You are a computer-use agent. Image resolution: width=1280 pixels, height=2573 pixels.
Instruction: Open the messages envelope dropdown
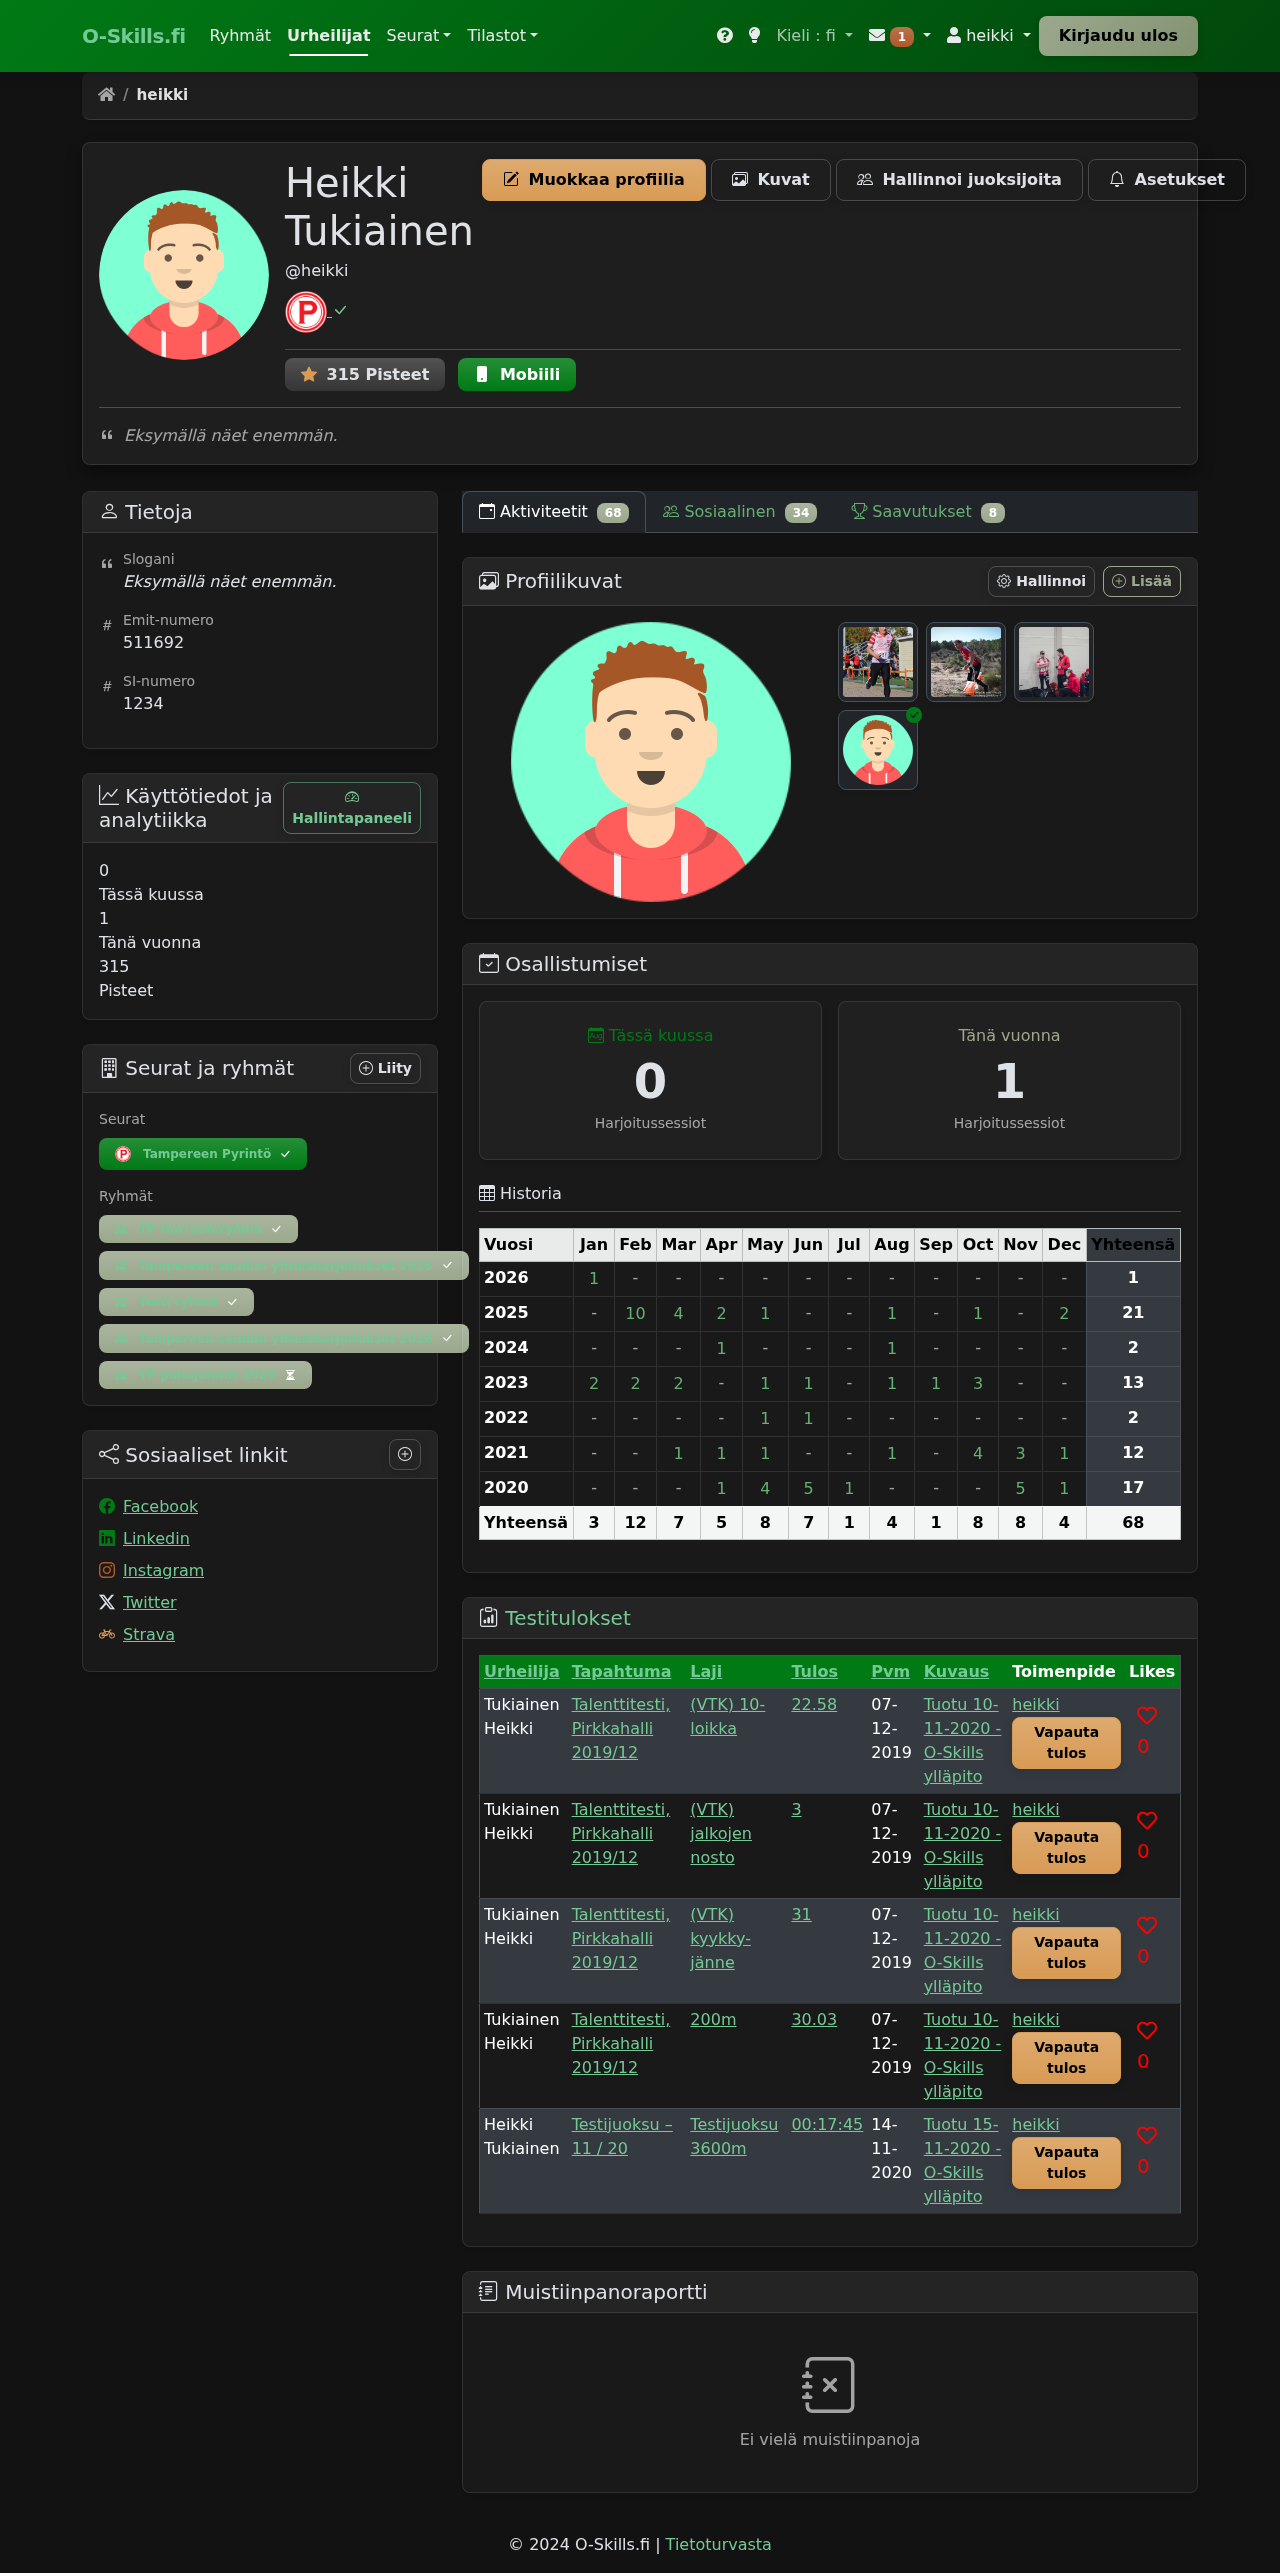click(x=899, y=36)
